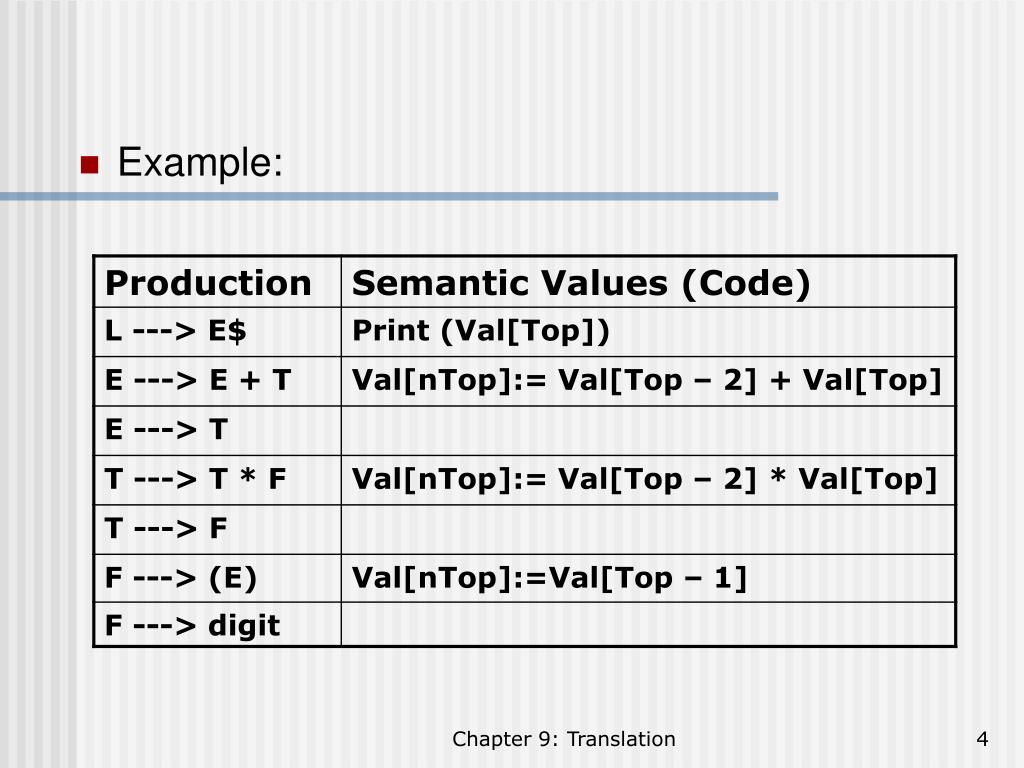
Task: Select the "Print (Val[Top])" code cell
Action: click(480, 332)
